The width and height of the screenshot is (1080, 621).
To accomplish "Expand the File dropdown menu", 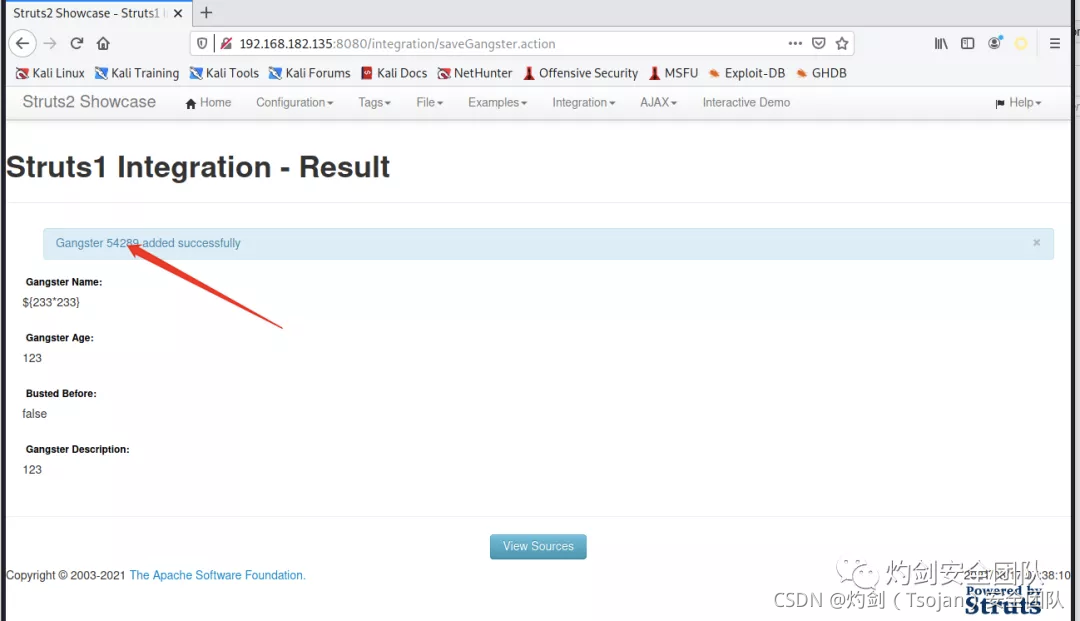I will [x=429, y=103].
